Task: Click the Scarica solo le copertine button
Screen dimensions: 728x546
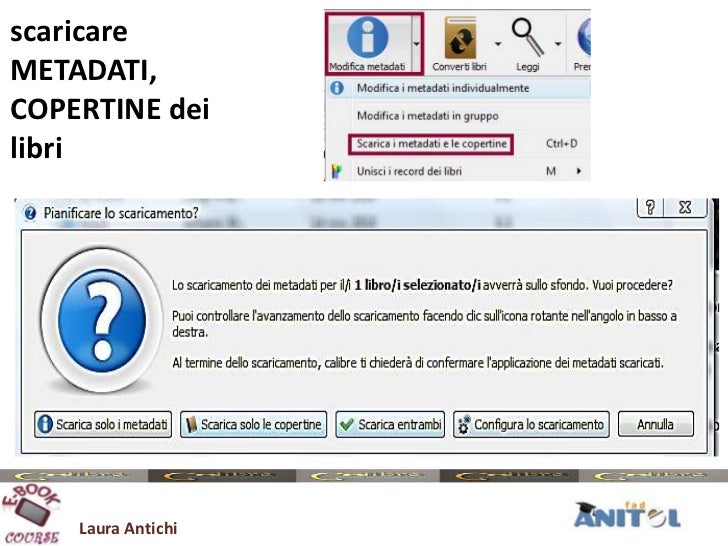Action: [254, 424]
